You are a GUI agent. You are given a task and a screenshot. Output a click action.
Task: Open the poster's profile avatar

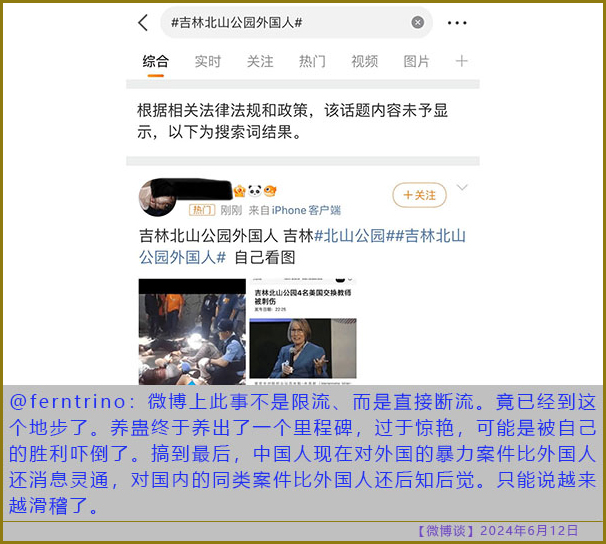pyautogui.click(x=156, y=198)
